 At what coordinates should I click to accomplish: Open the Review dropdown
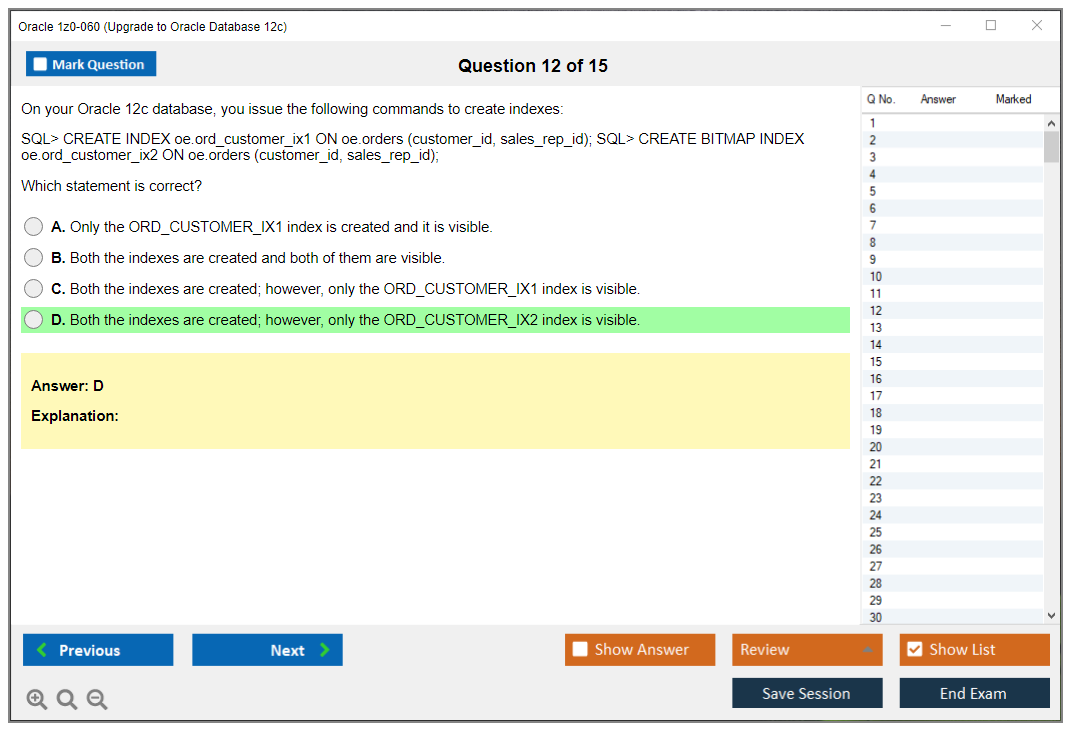[807, 649]
